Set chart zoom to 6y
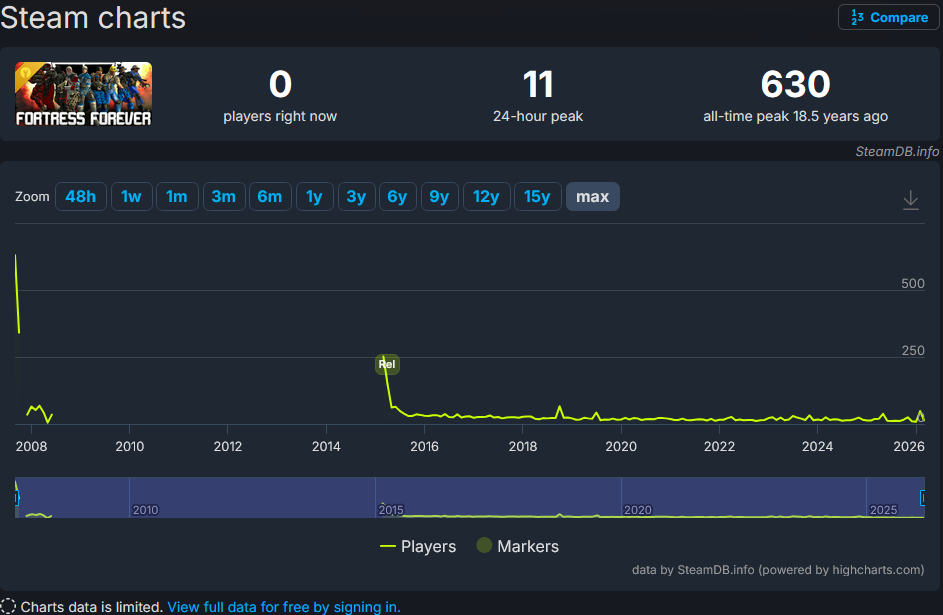The image size is (943, 615). click(x=398, y=197)
